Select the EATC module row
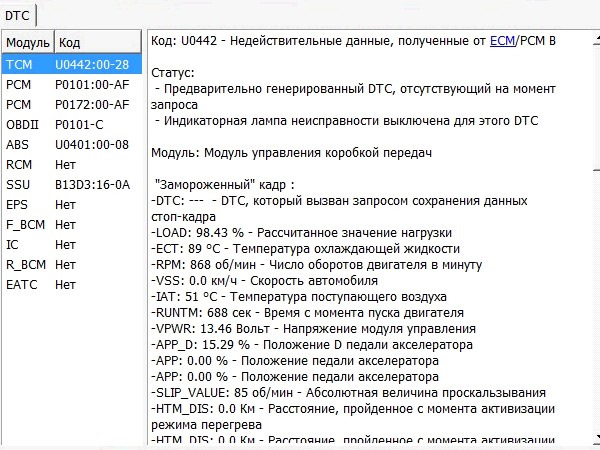The width and height of the screenshot is (600, 450). (x=72, y=285)
